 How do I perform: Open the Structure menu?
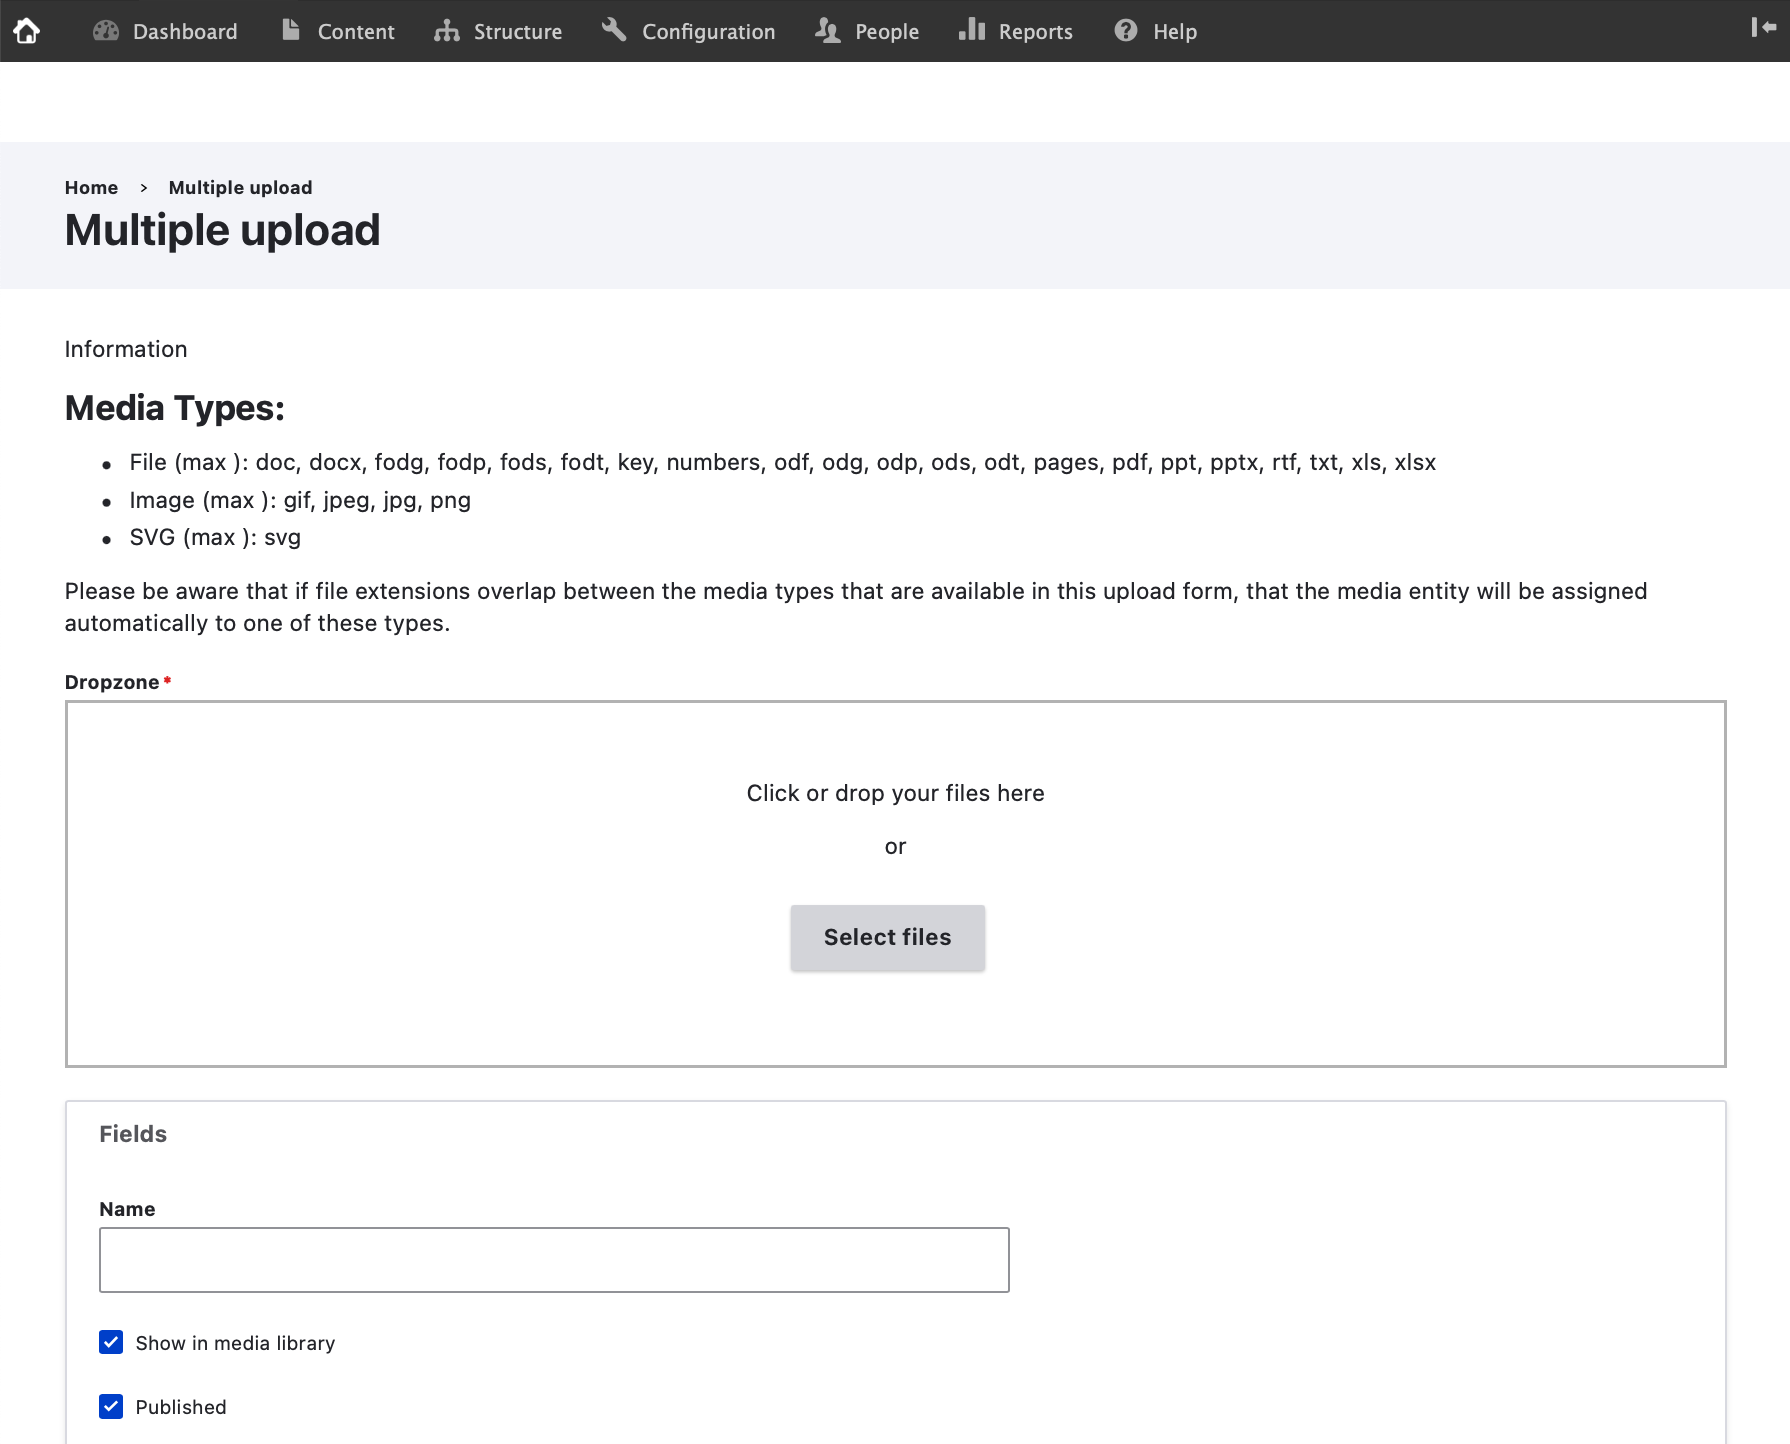click(x=517, y=32)
